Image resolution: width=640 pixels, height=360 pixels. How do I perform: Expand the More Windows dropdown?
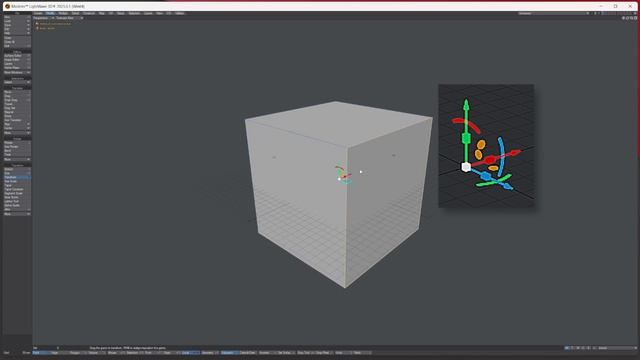[17, 72]
